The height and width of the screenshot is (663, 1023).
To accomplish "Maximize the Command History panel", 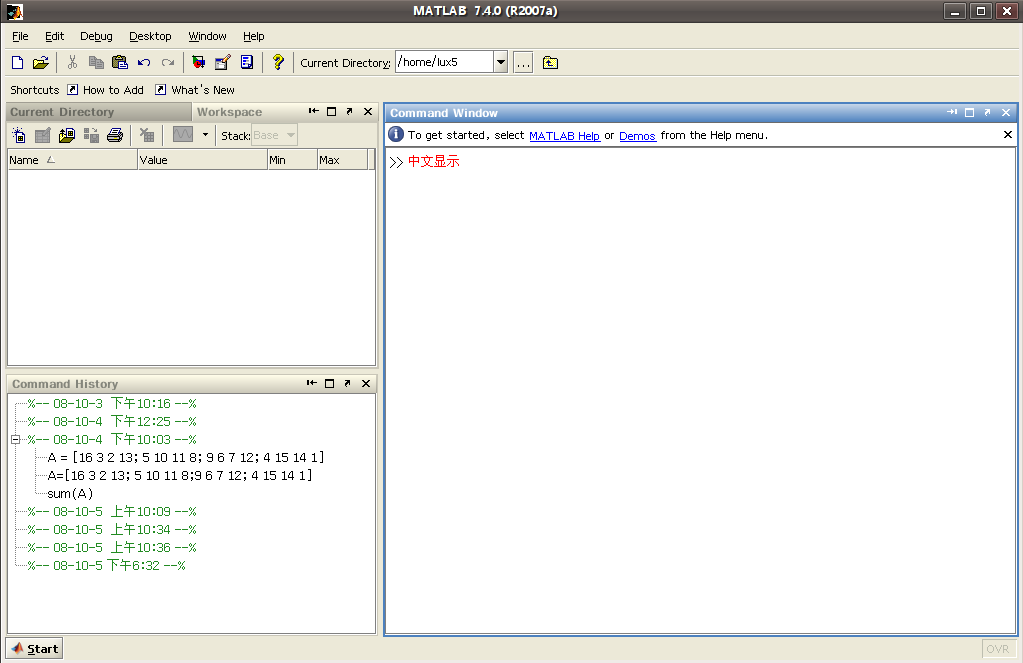I will pos(329,384).
